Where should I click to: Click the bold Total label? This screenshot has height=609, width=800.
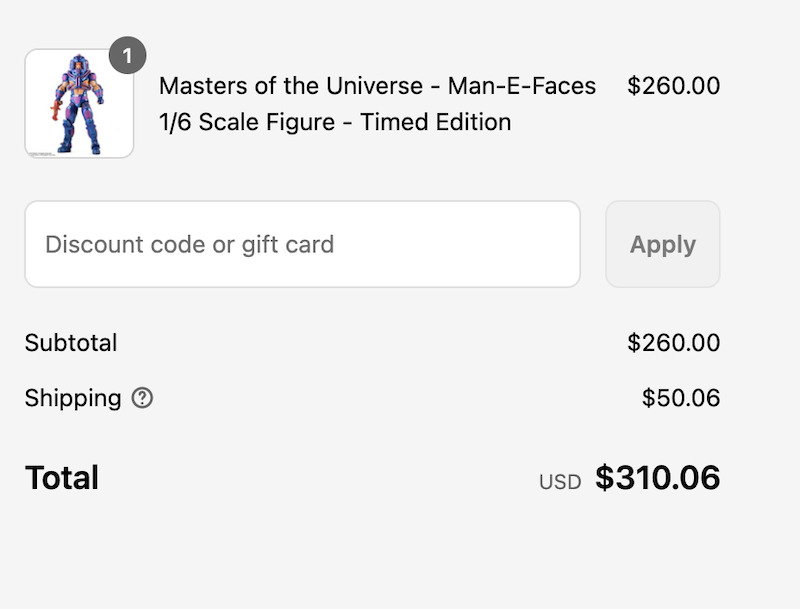coord(62,478)
